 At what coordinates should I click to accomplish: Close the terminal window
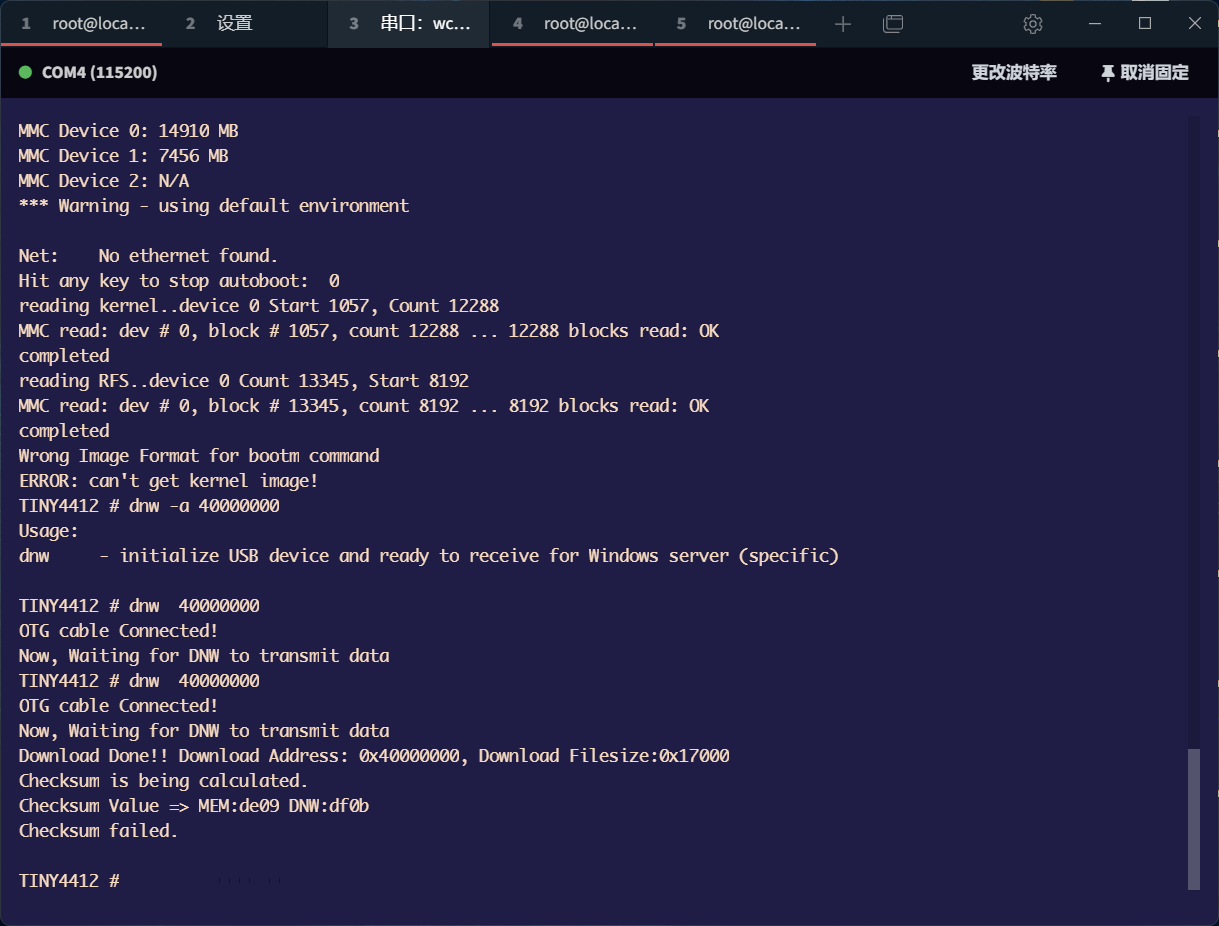[x=1194, y=24]
